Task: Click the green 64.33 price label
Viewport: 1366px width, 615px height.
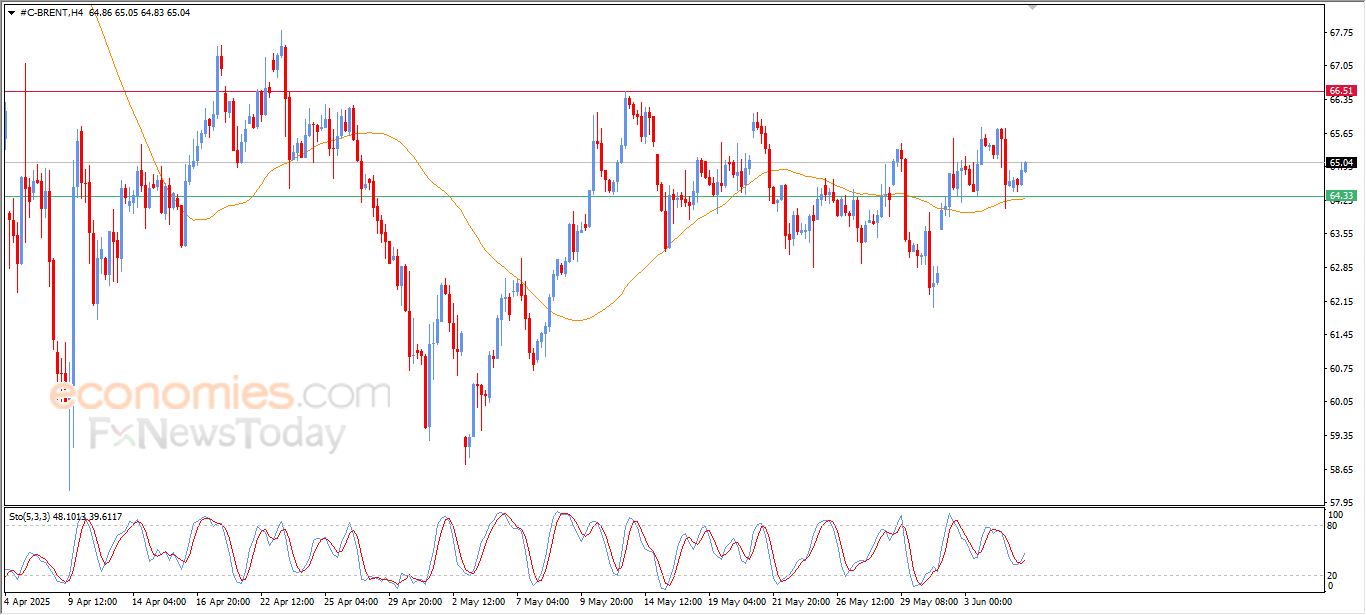Action: (x=1341, y=196)
